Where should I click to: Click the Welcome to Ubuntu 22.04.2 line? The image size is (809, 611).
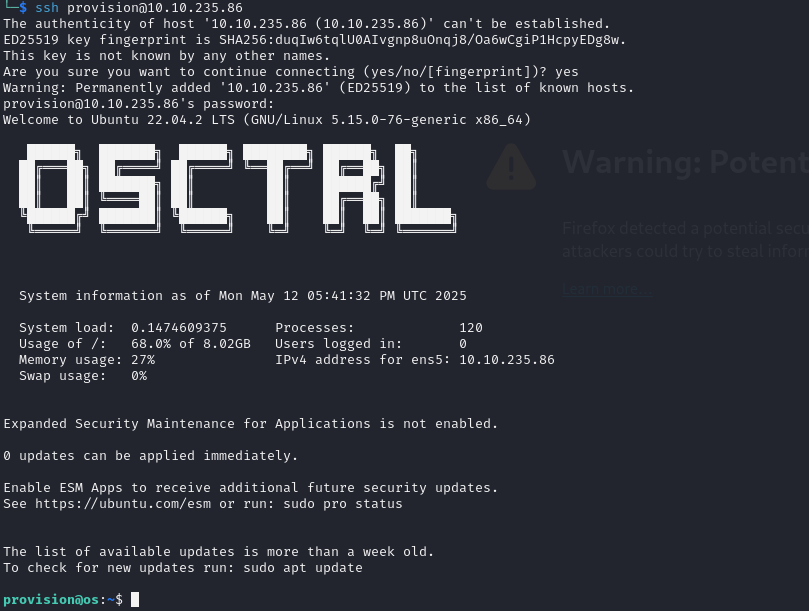[267, 120]
